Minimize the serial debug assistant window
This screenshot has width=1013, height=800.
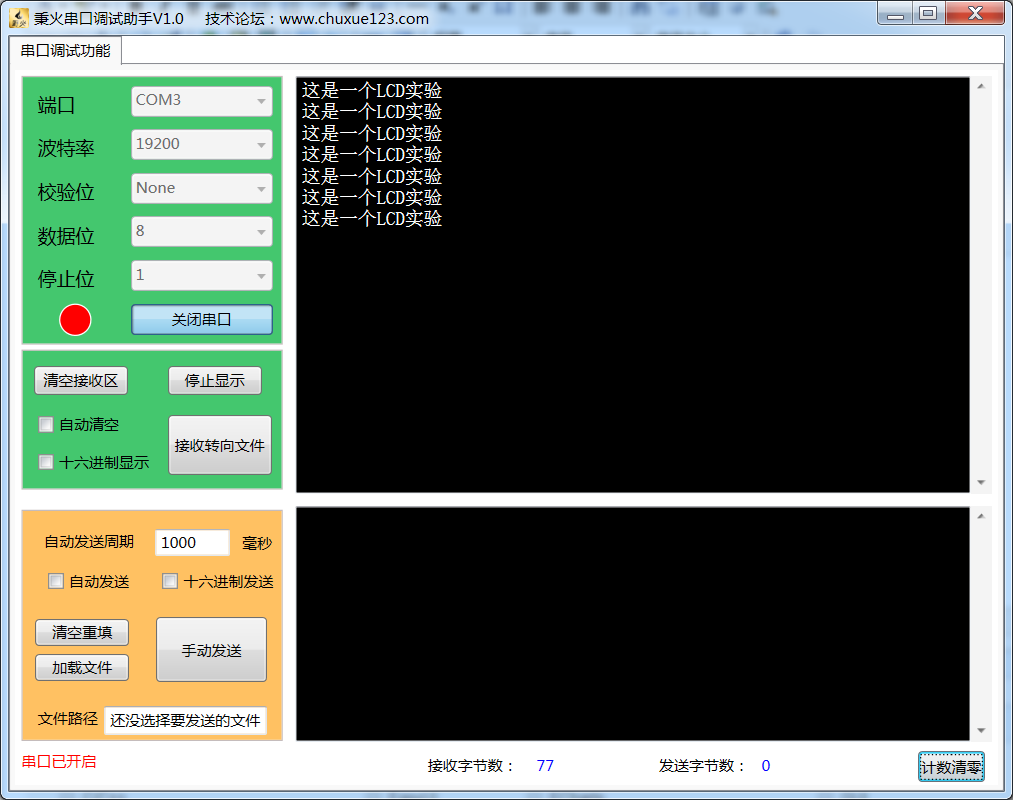pyautogui.click(x=895, y=13)
